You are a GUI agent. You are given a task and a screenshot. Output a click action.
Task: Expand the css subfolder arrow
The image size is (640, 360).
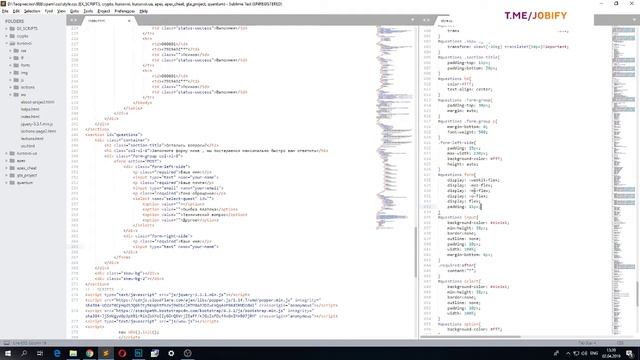pyautogui.click(x=11, y=51)
